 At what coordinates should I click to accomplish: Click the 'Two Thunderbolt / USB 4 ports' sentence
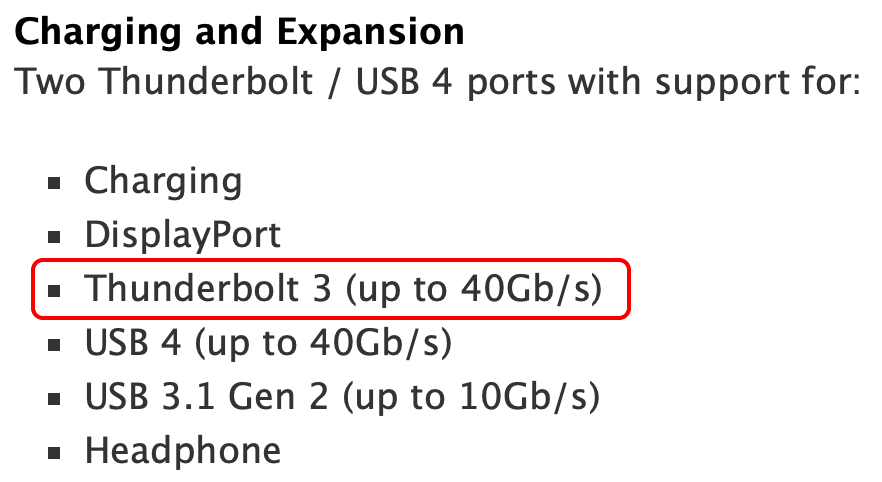coord(438,82)
